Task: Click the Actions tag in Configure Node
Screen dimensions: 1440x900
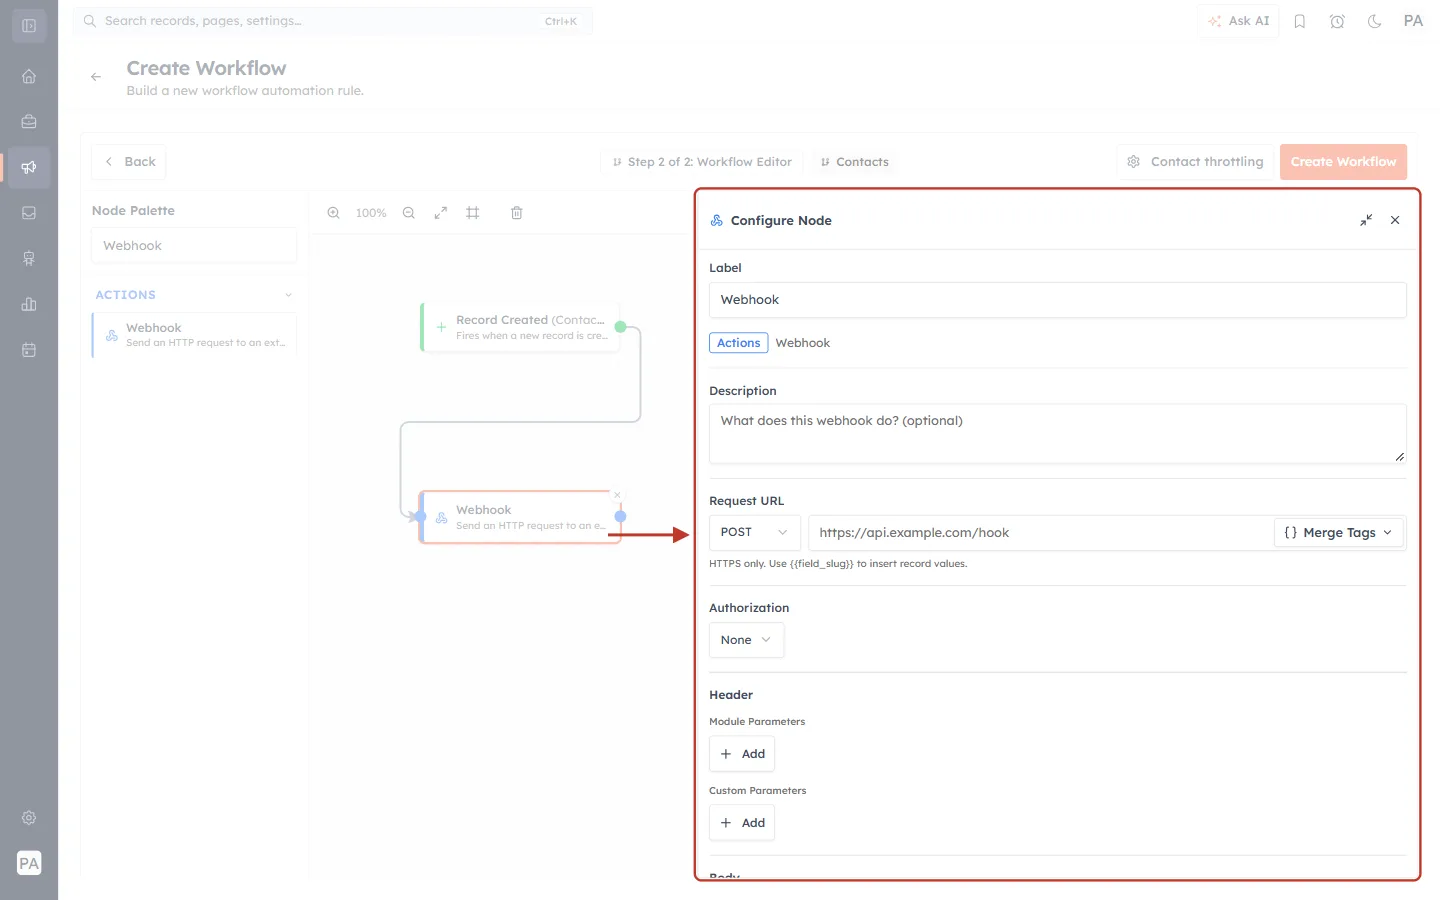Action: tap(739, 343)
